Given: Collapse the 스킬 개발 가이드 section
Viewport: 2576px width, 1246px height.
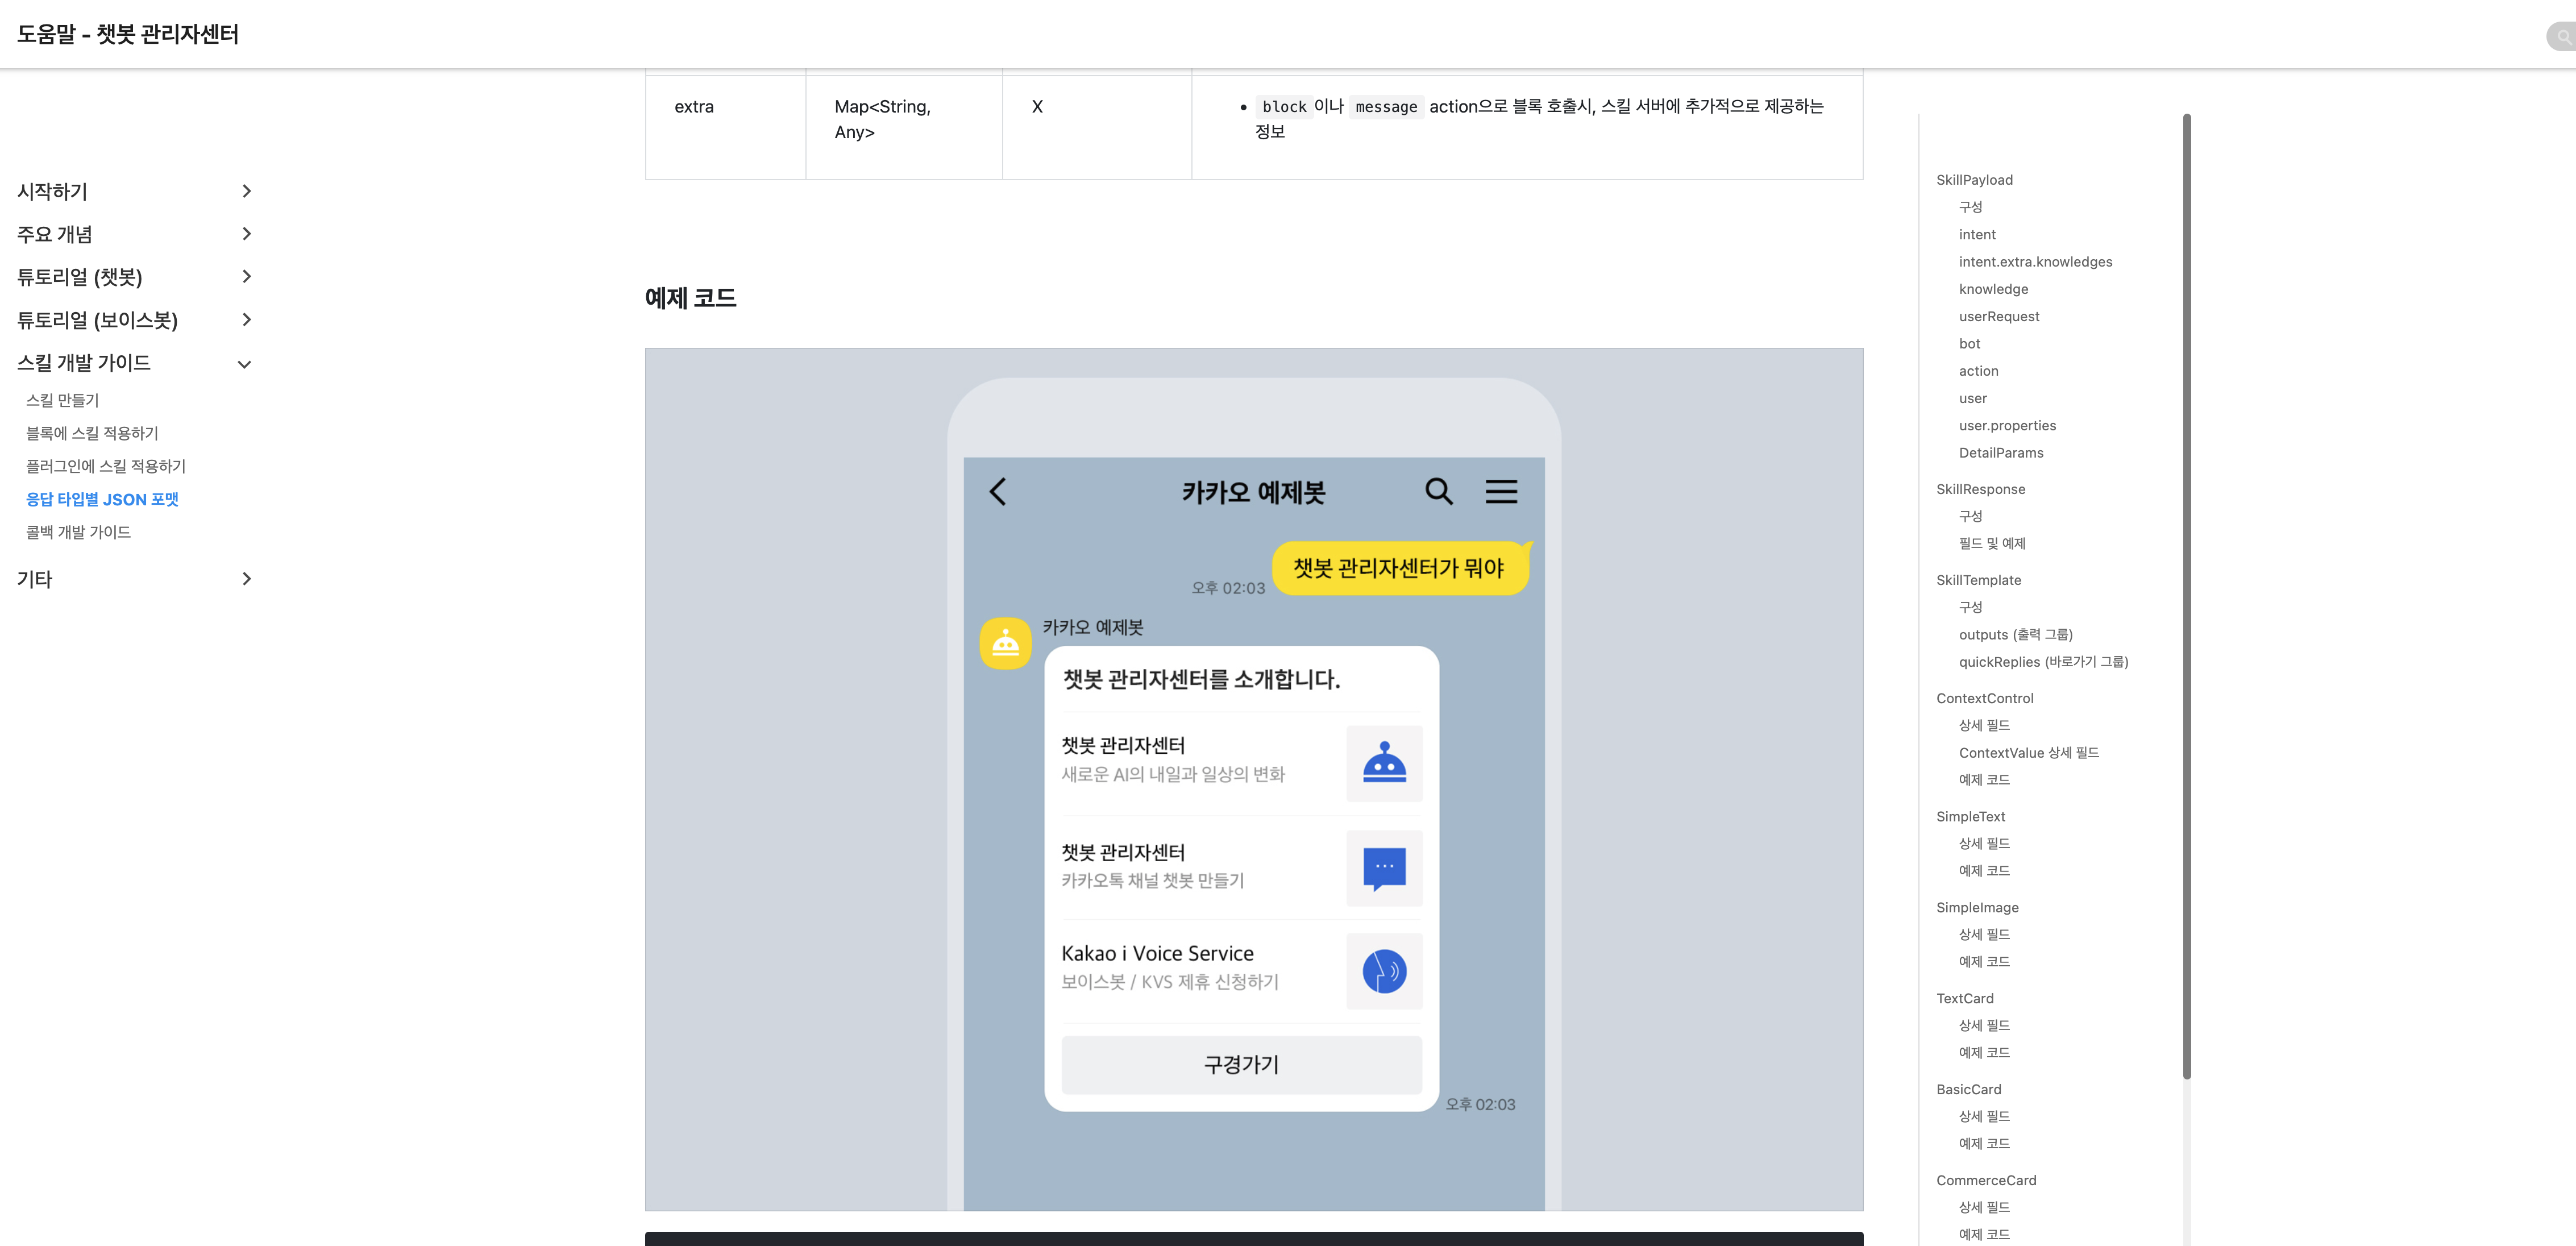Looking at the screenshot, I should pyautogui.click(x=244, y=364).
